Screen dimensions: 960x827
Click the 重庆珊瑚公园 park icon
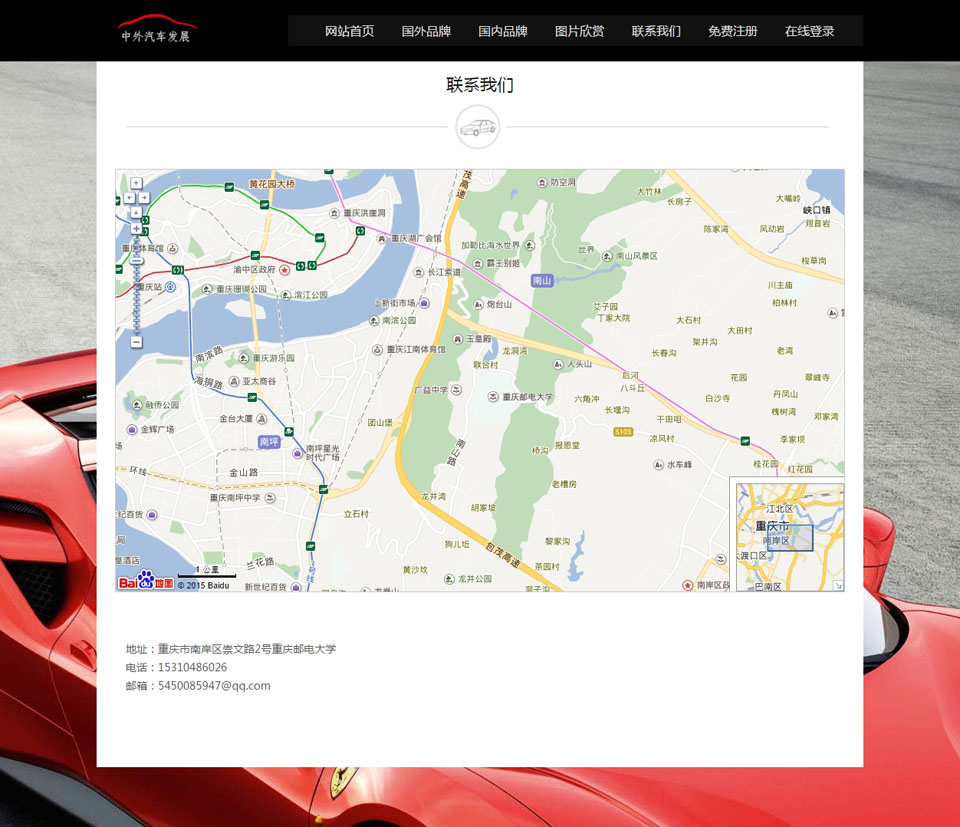tap(207, 289)
